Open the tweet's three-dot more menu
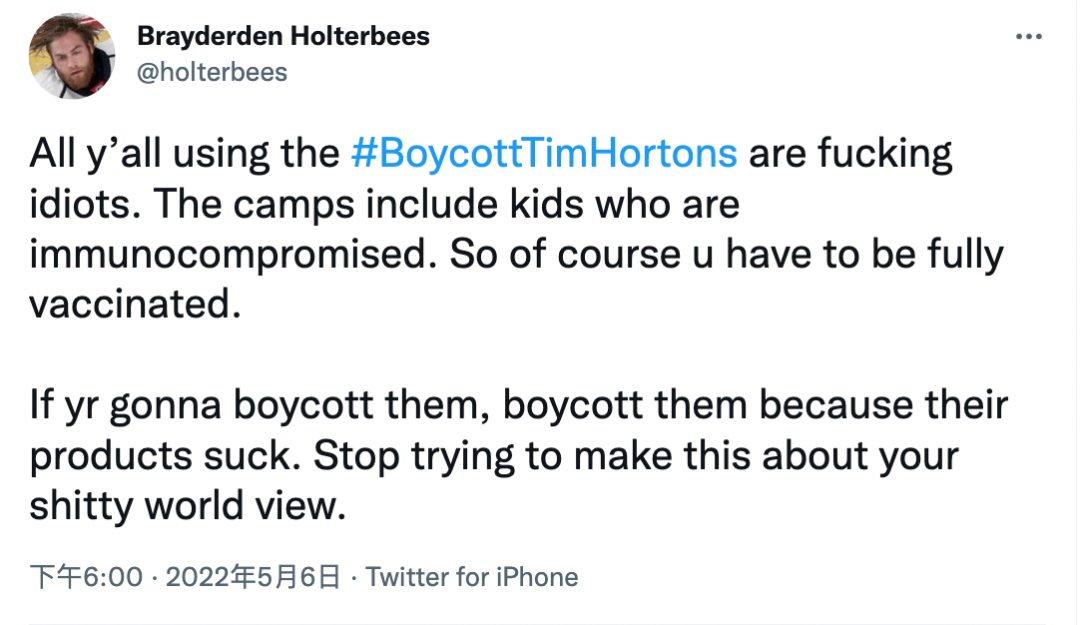1080x625 pixels. pos(1028,37)
